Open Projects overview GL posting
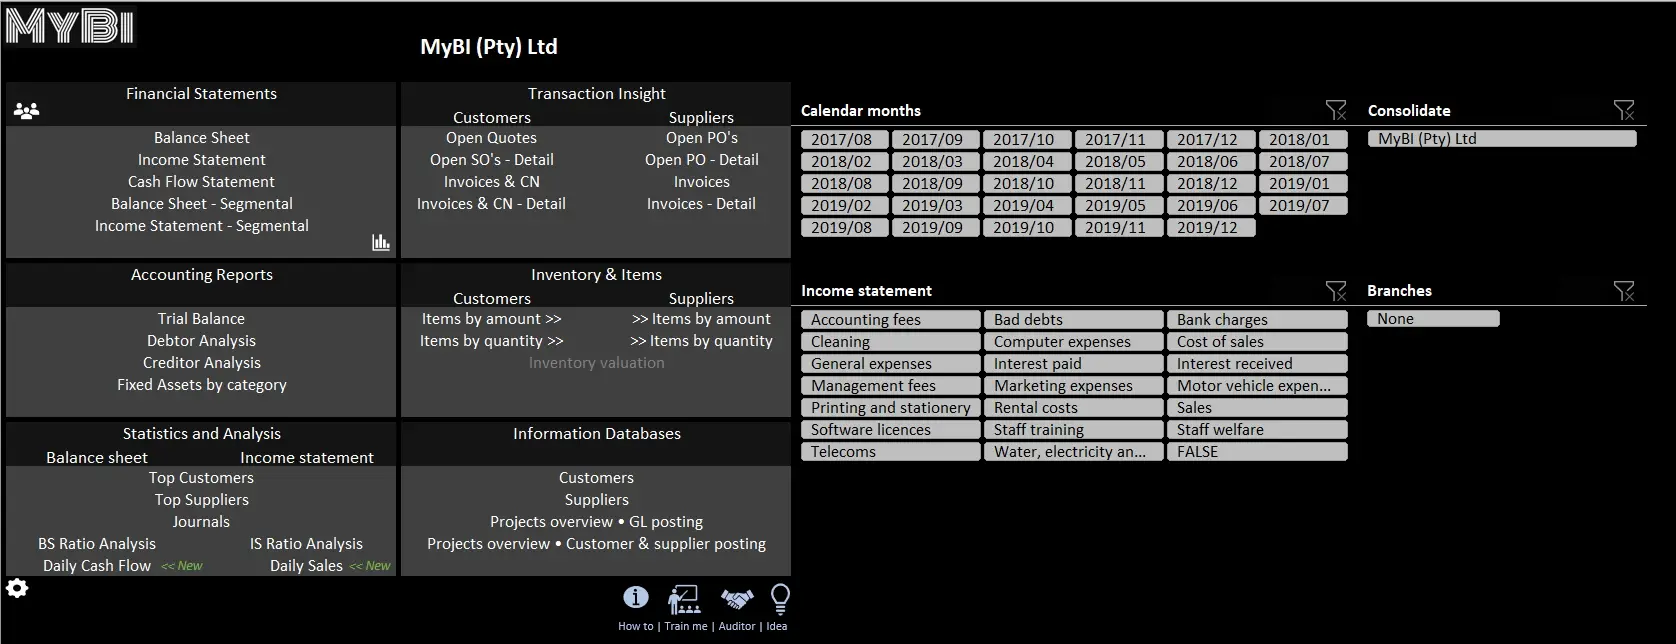Screen dimensions: 1676x644 pos(597,522)
